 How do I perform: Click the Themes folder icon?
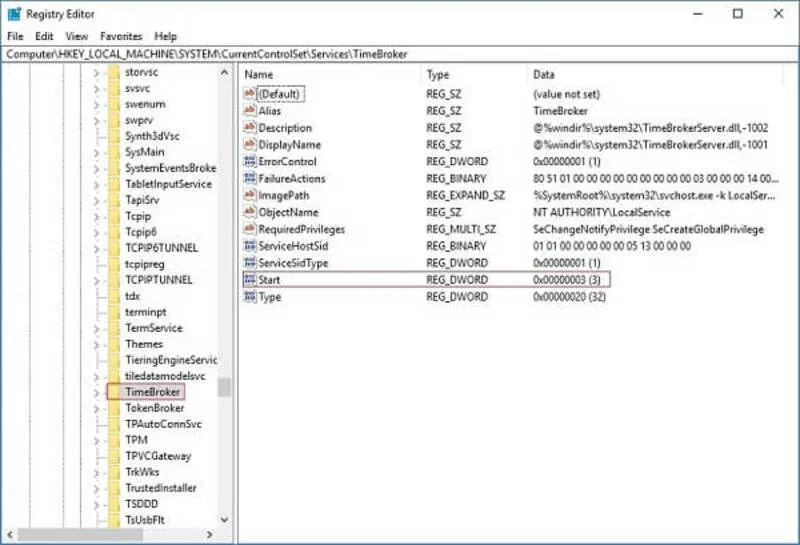[x=114, y=344]
